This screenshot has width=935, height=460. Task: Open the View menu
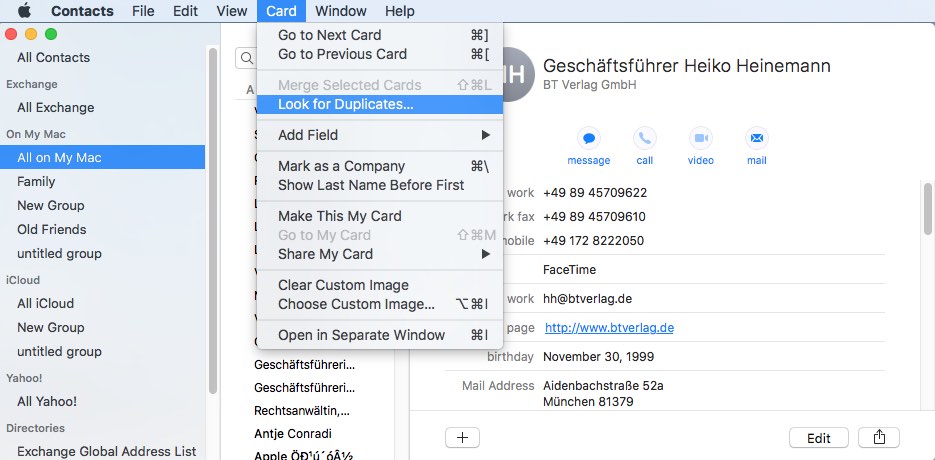point(232,11)
